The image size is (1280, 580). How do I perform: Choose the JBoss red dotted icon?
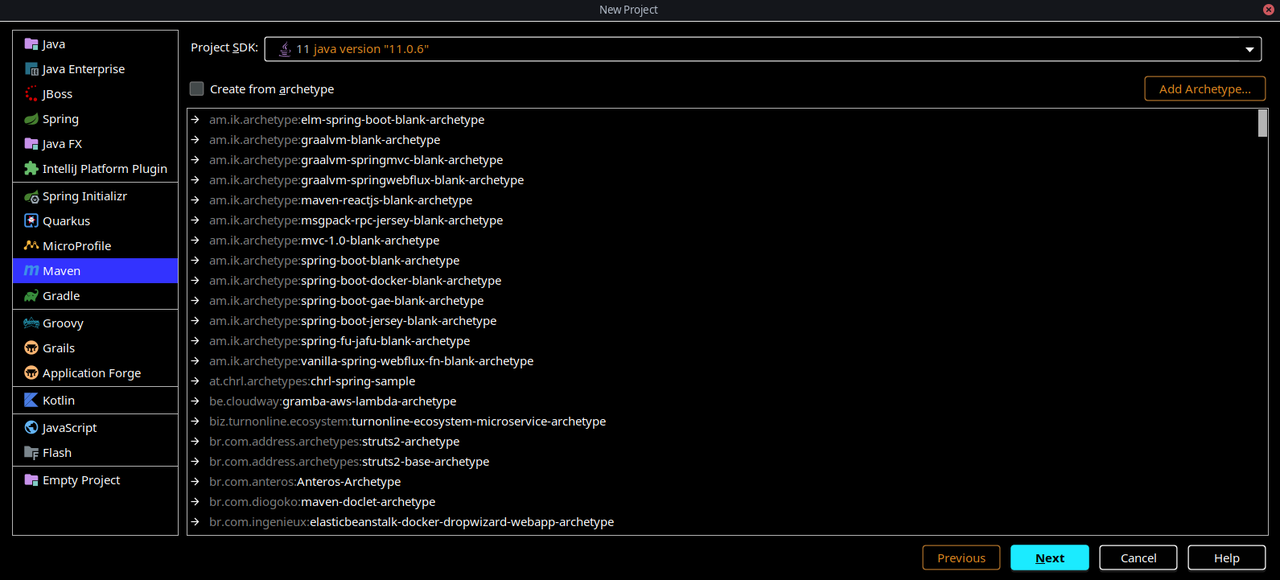tap(31, 94)
